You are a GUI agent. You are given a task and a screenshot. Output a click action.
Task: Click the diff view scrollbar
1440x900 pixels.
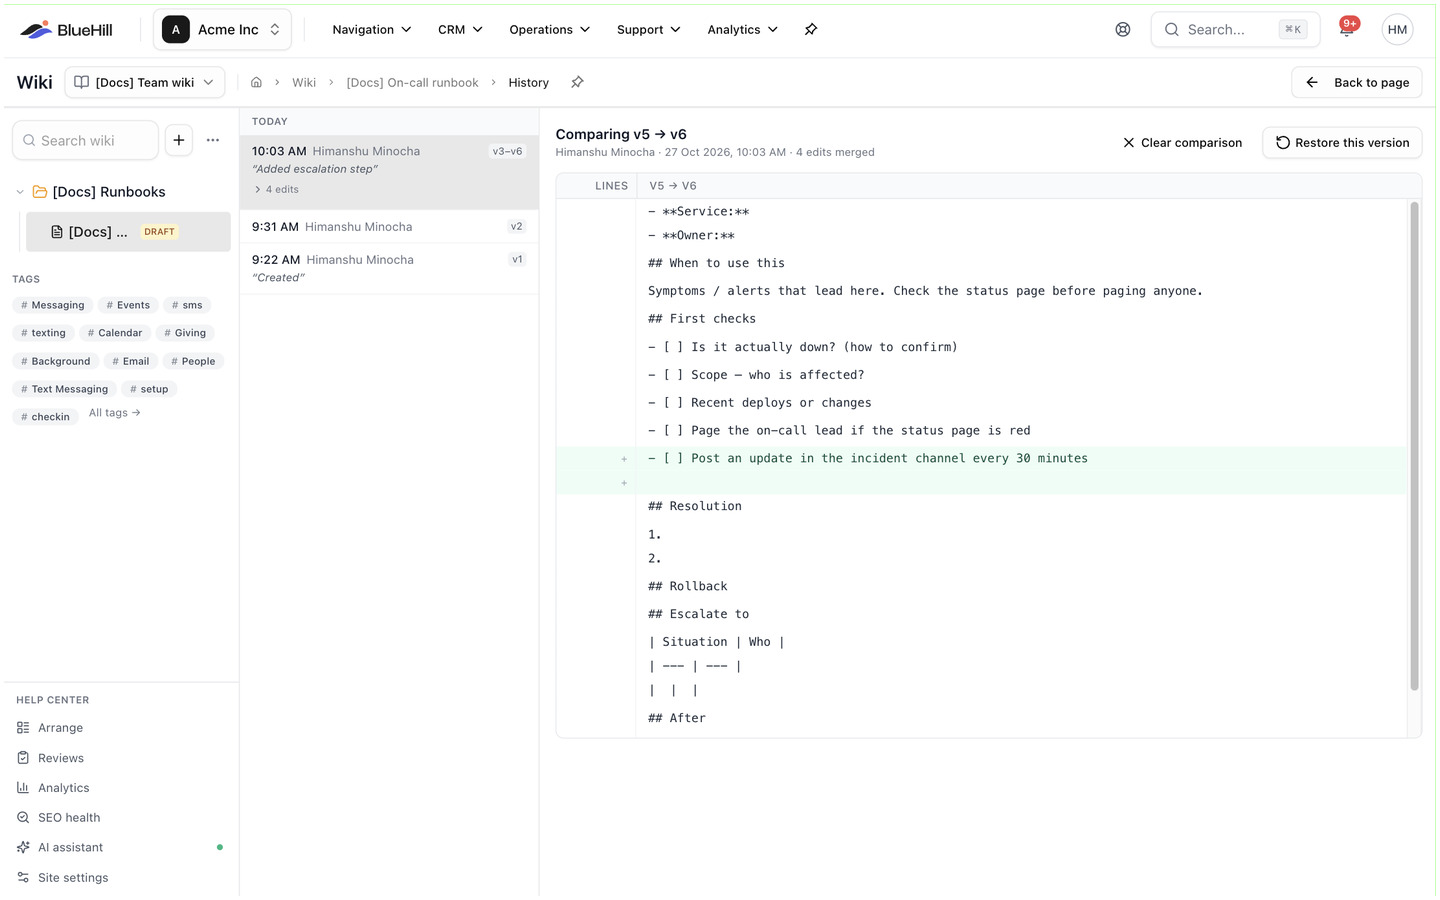[1414, 446]
